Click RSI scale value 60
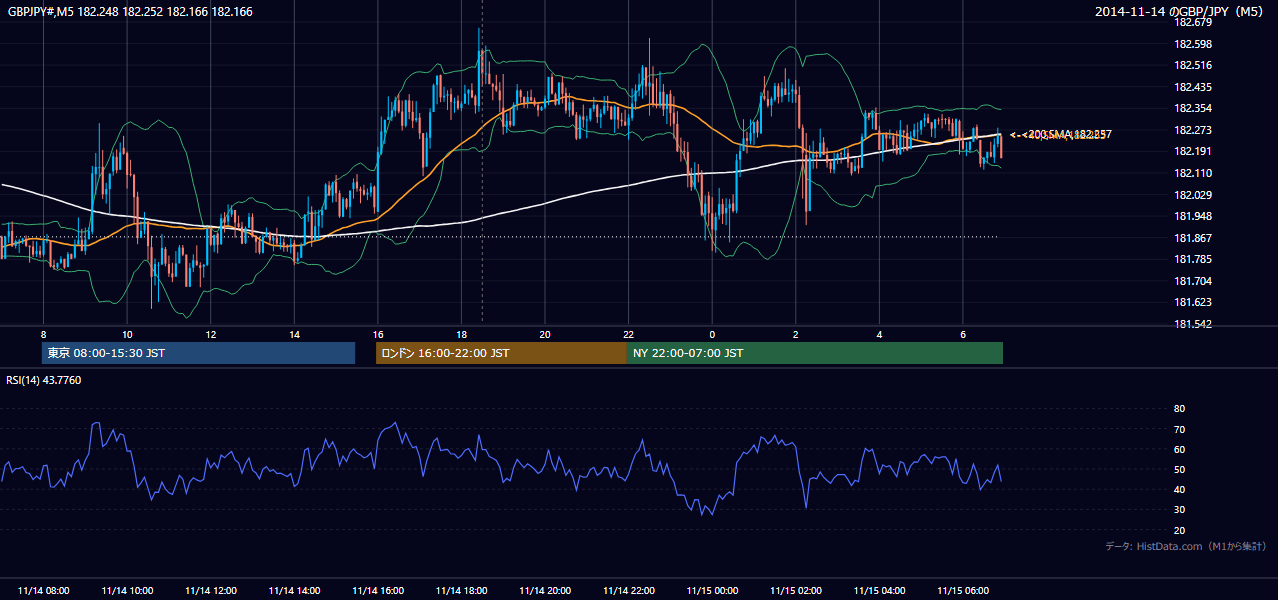The image size is (1278, 600). (1179, 449)
